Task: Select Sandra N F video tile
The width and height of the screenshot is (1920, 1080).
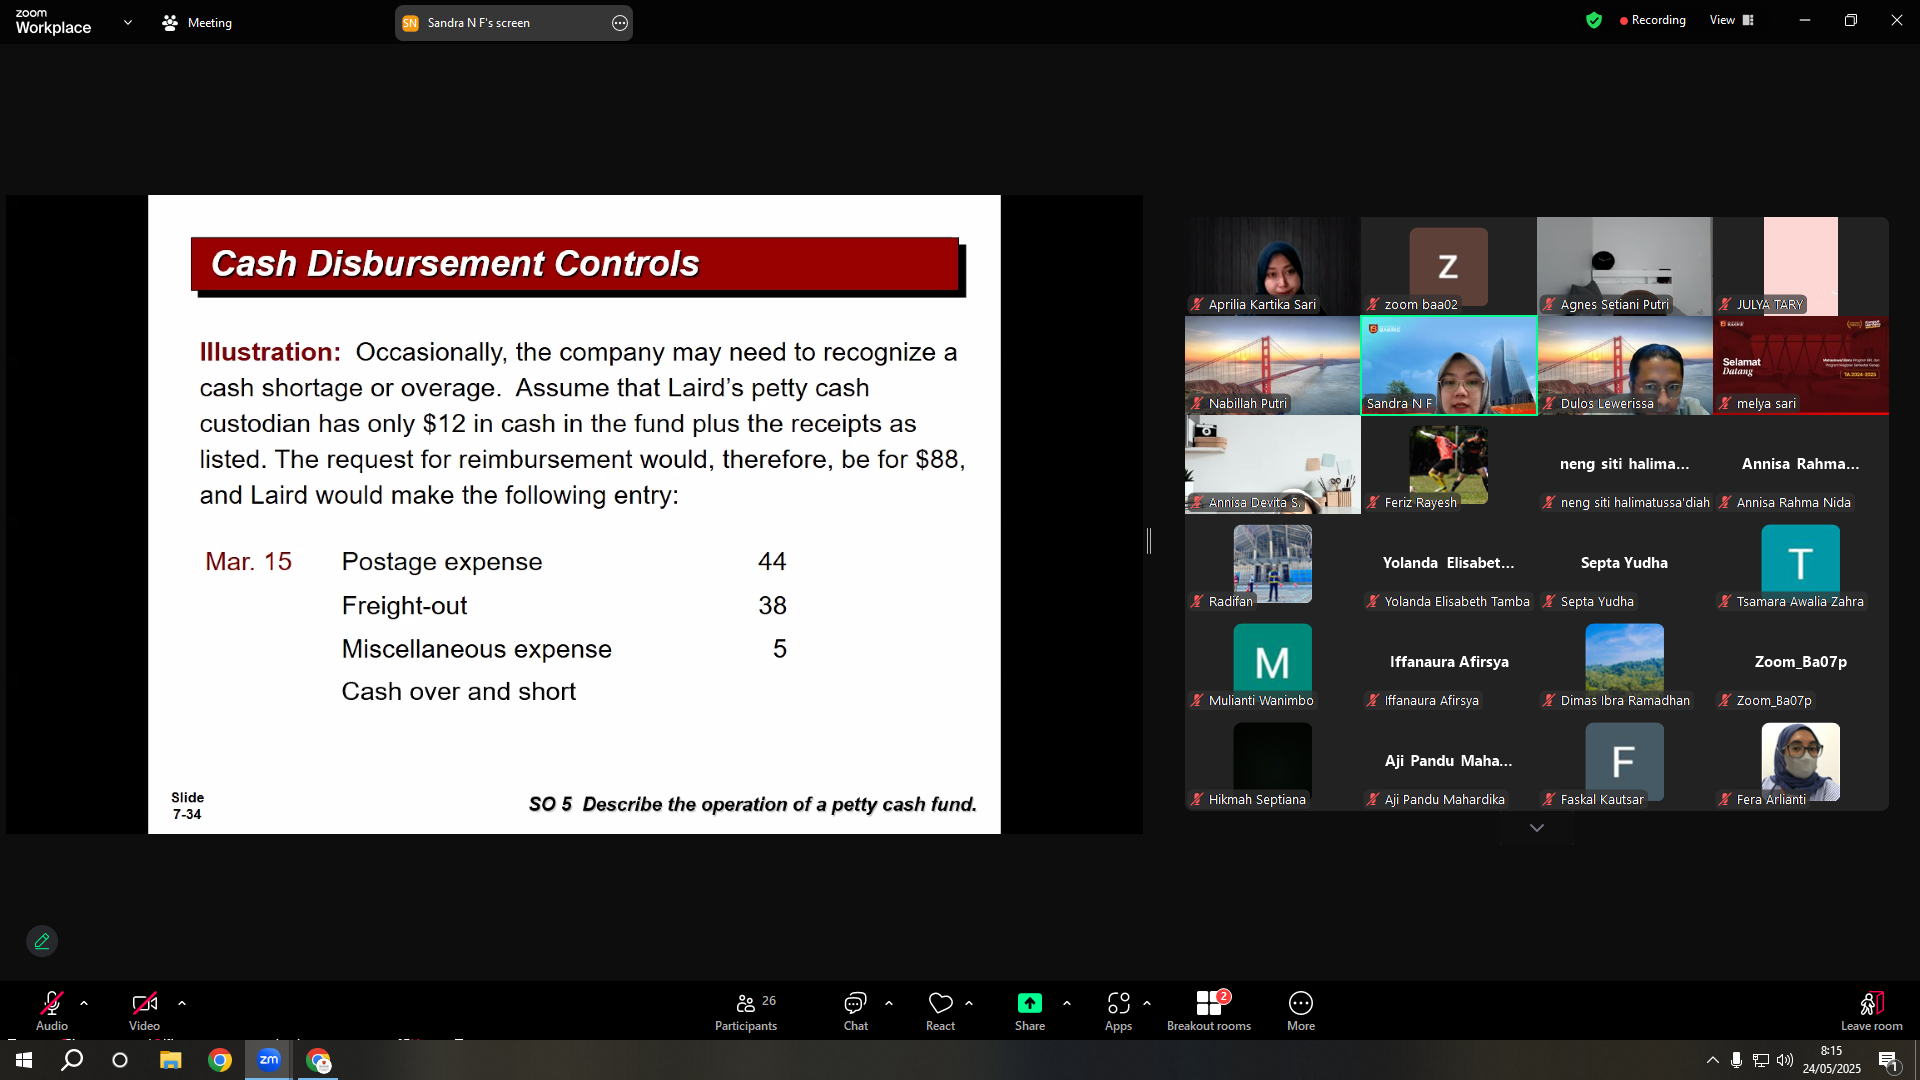Action: [x=1448, y=365]
